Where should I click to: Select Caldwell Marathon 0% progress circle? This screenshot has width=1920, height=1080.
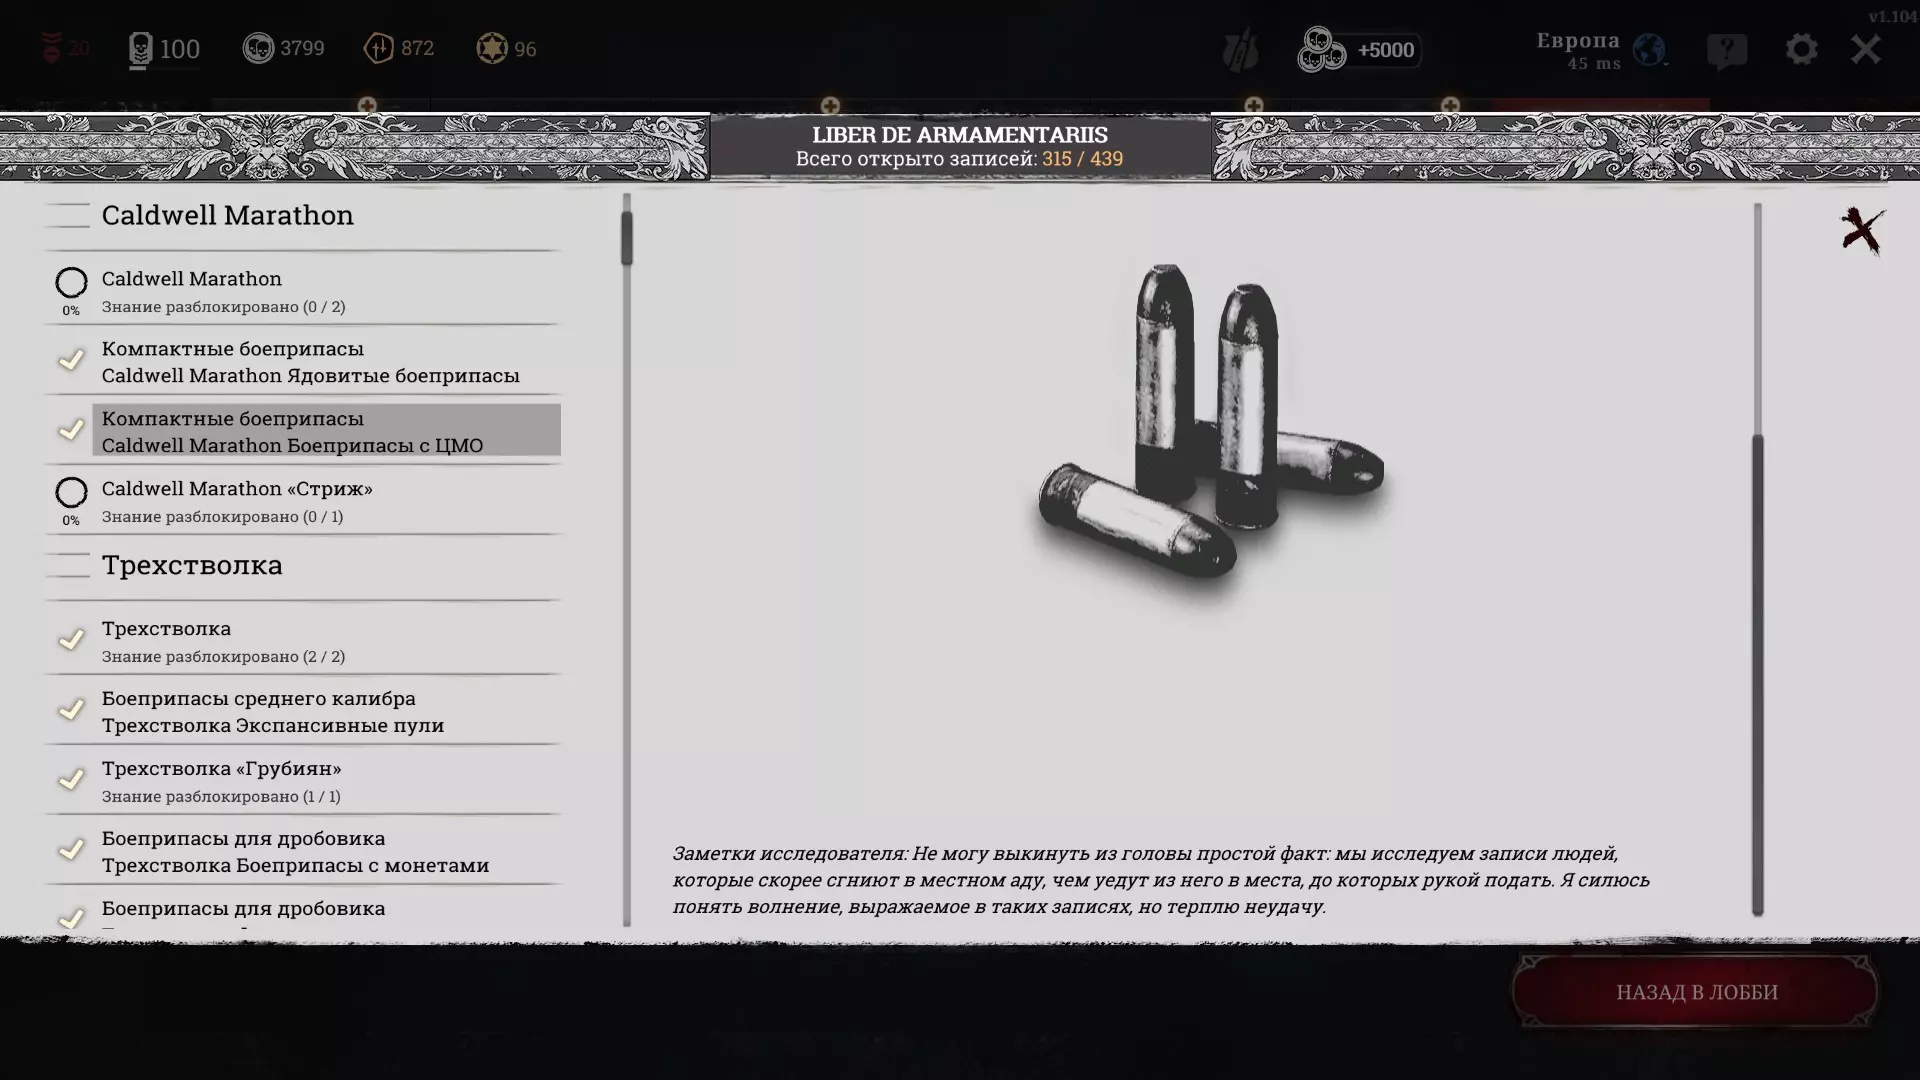point(71,283)
